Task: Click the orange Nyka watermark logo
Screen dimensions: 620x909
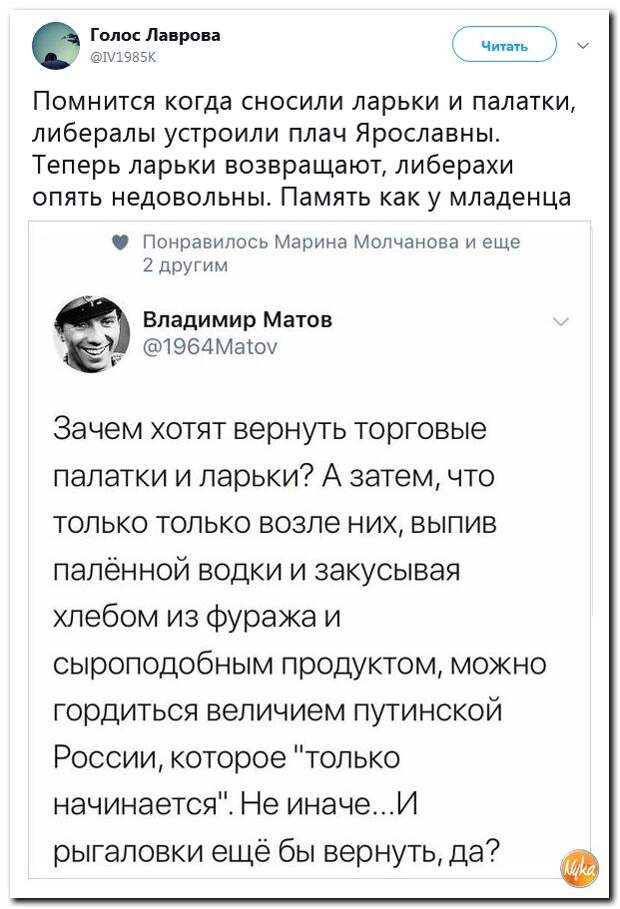Action: coord(579,865)
